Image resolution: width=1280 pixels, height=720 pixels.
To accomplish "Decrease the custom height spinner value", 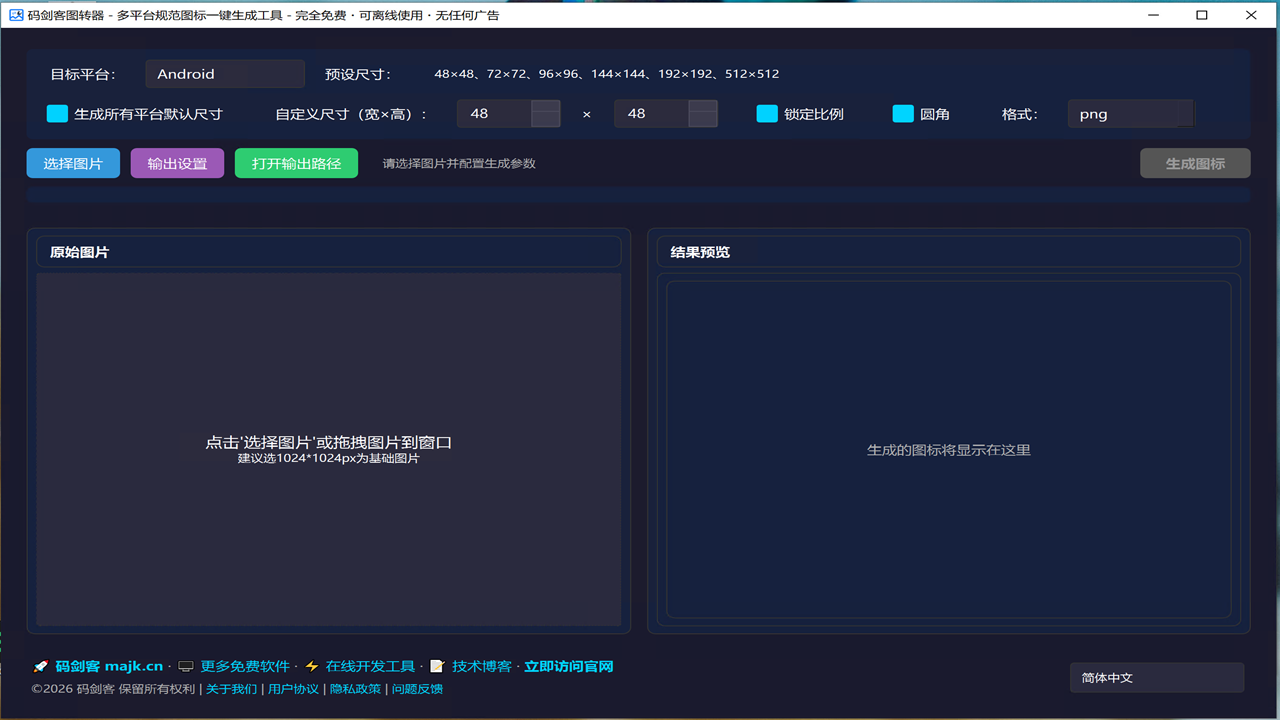I will tap(702, 120).
